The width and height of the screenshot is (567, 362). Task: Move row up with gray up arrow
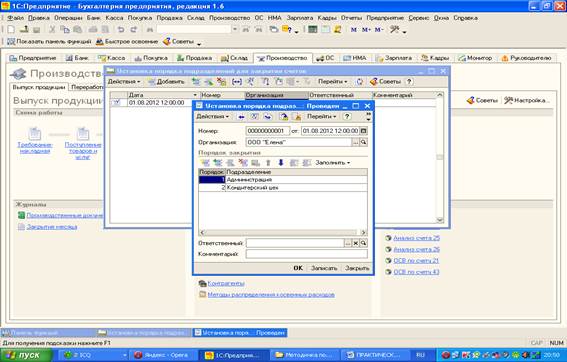pos(268,163)
